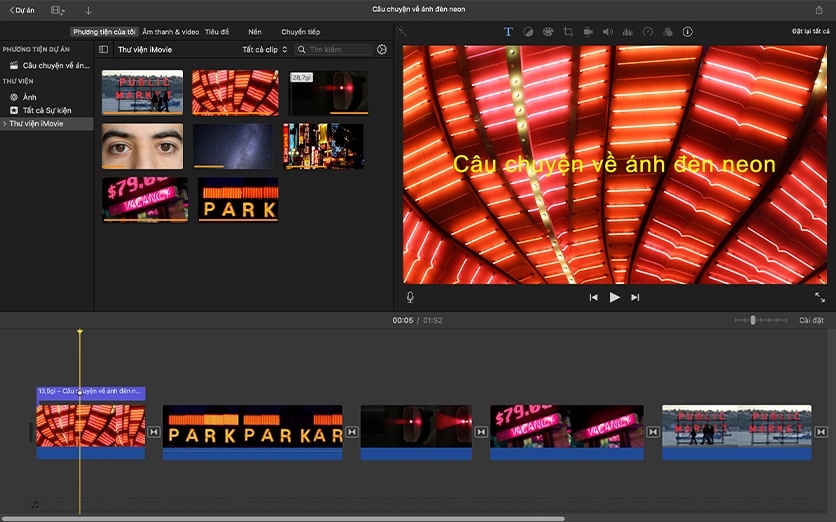Open the "Chuyển tiếp" tab

(x=300, y=32)
